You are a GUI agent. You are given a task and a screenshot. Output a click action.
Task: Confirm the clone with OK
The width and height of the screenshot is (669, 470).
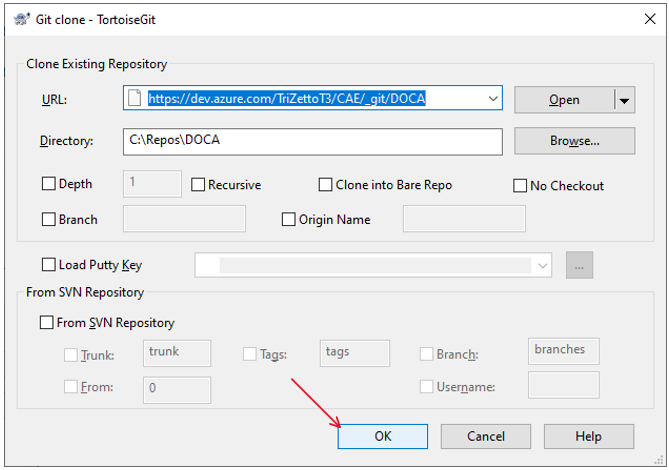point(382,436)
